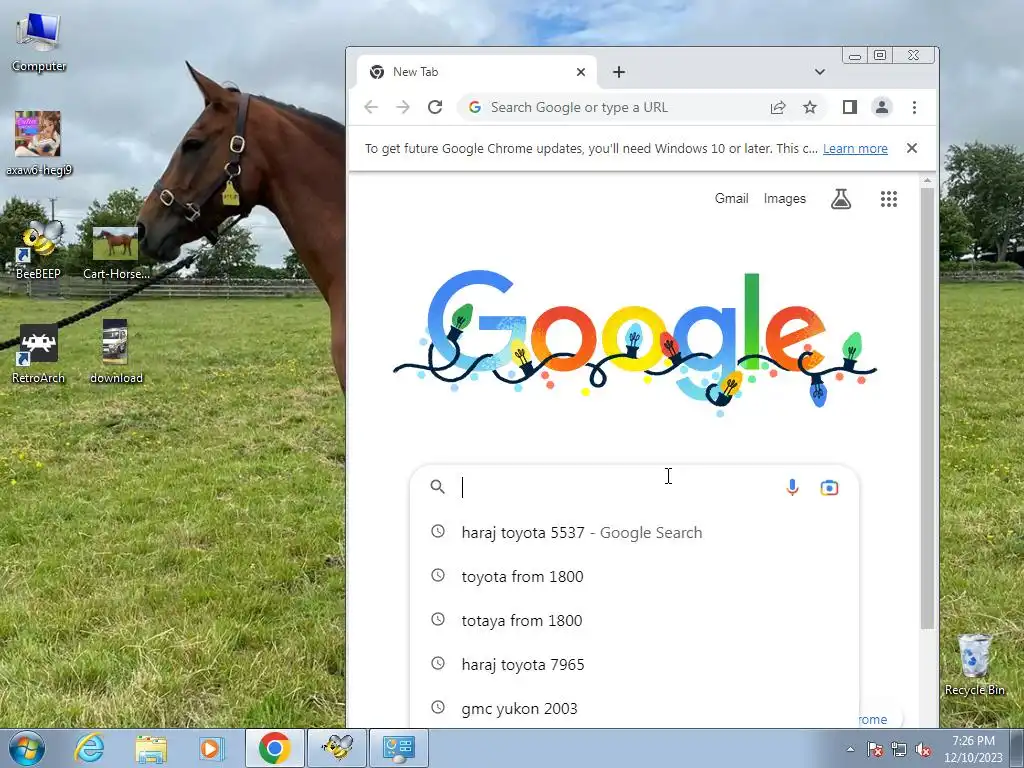Go back with Chrome's back arrow

click(x=371, y=107)
